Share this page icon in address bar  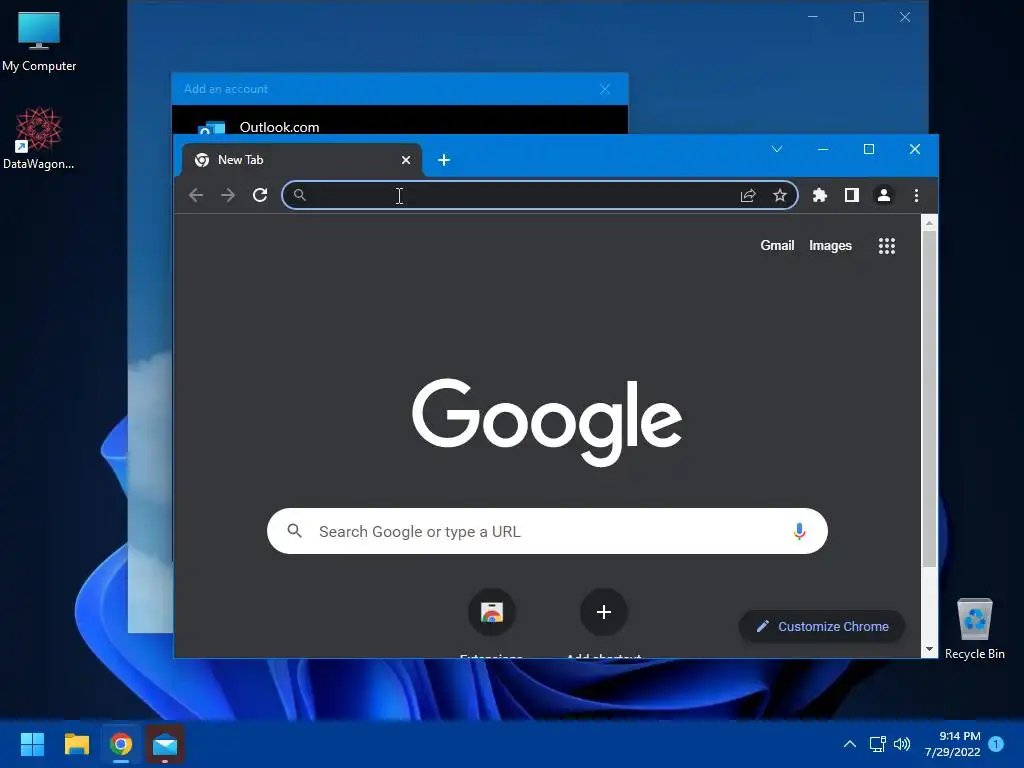(x=748, y=195)
